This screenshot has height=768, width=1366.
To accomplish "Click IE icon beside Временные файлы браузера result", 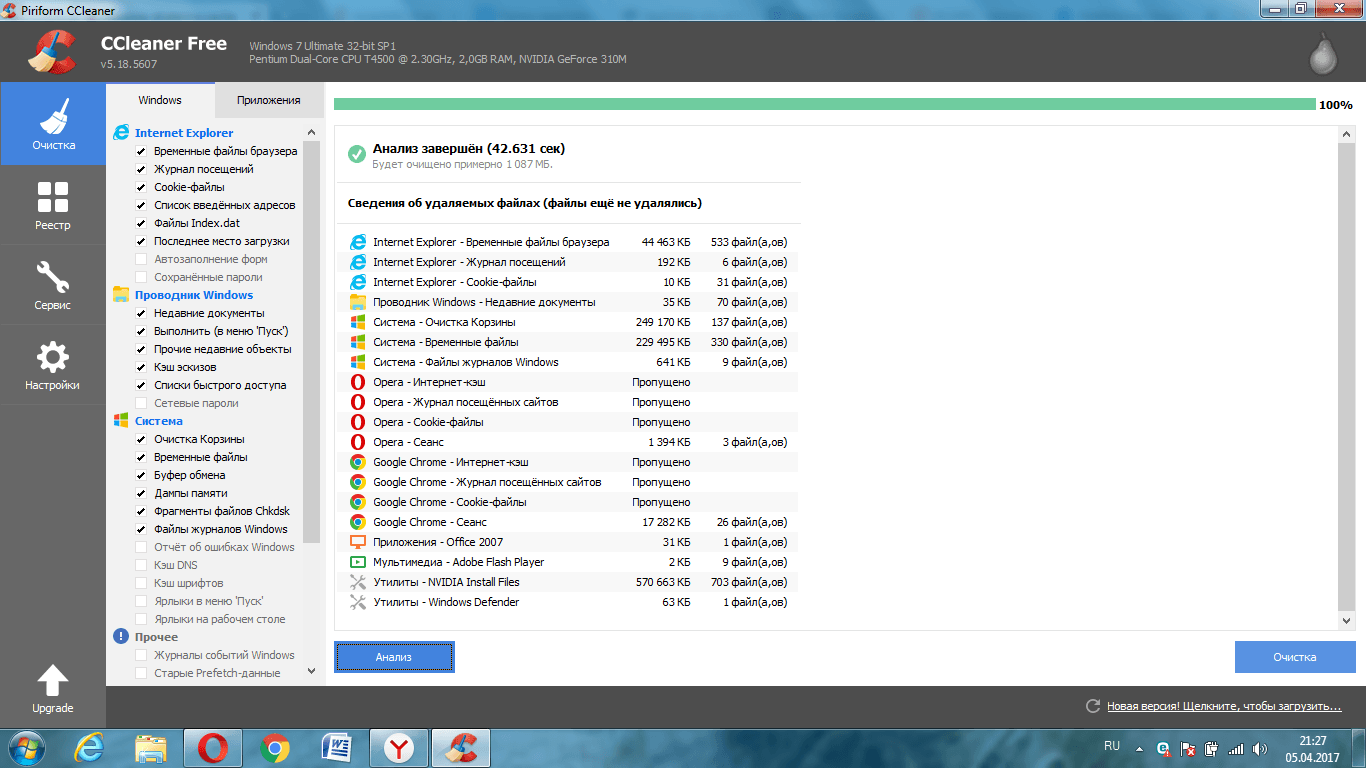I will coord(358,242).
